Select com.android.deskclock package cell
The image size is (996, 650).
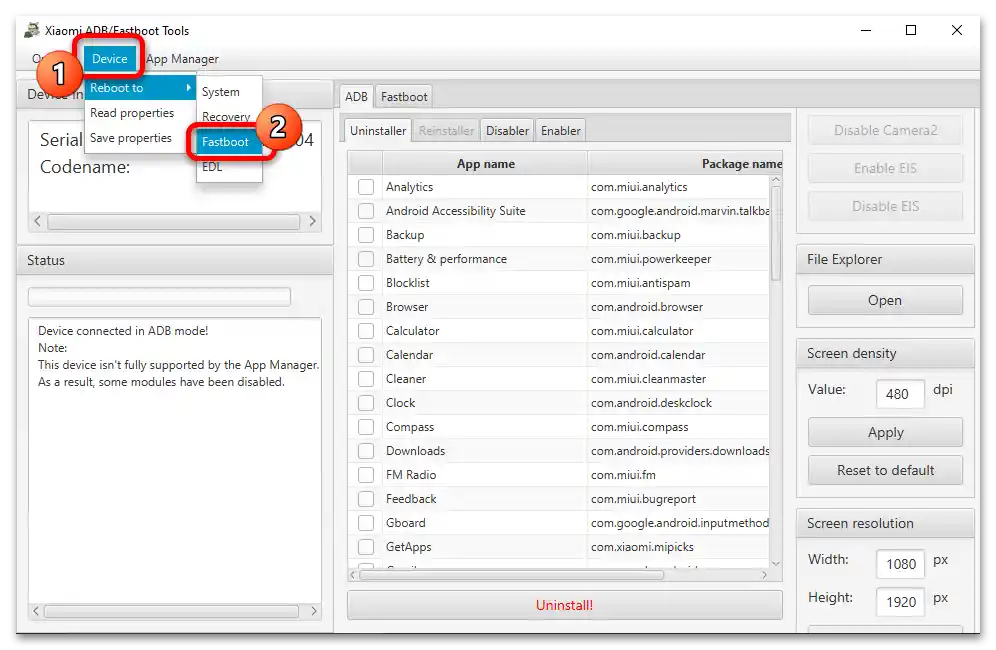click(x=678, y=403)
